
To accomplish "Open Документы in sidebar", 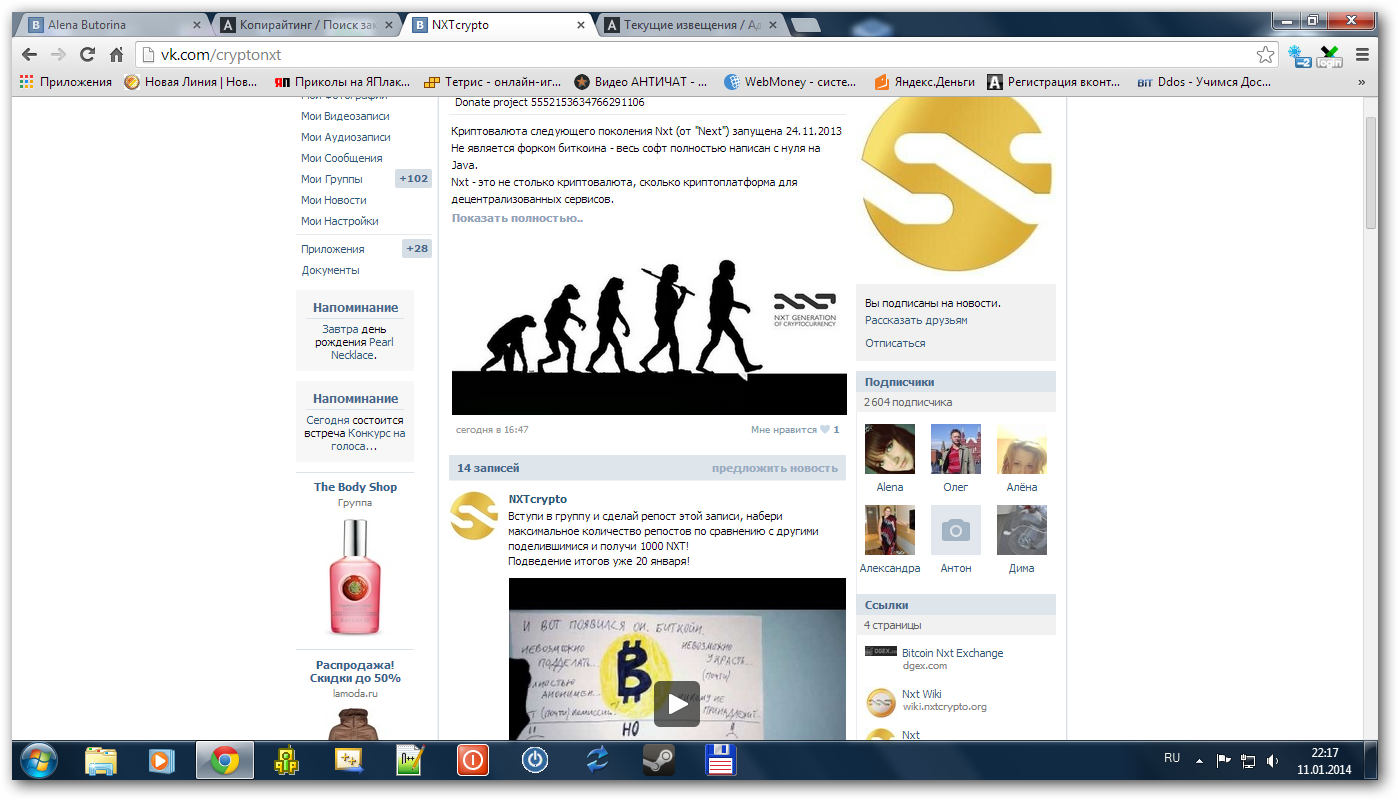I will (x=331, y=270).
